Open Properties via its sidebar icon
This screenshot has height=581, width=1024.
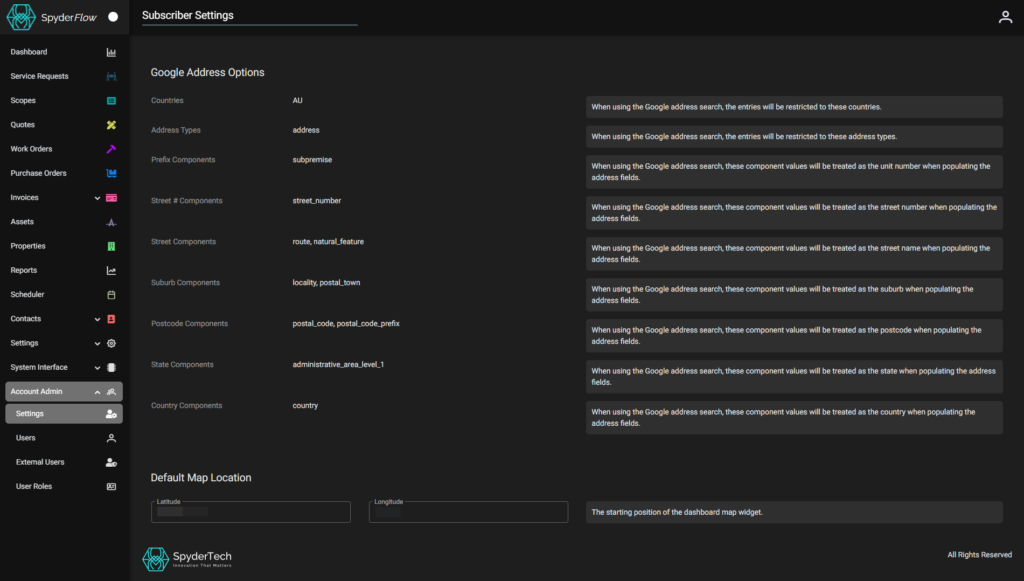click(112, 245)
